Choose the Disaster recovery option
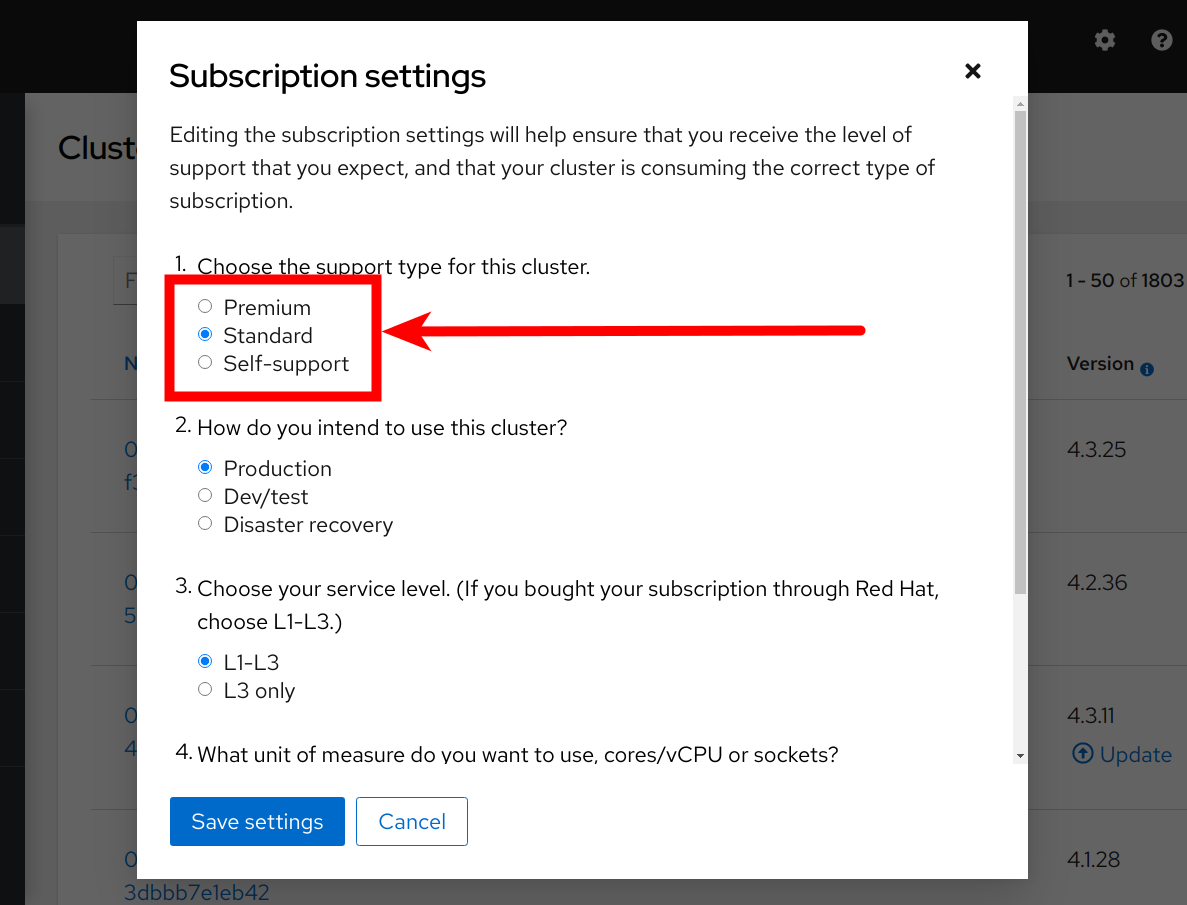The width and height of the screenshot is (1187, 905). click(x=204, y=522)
